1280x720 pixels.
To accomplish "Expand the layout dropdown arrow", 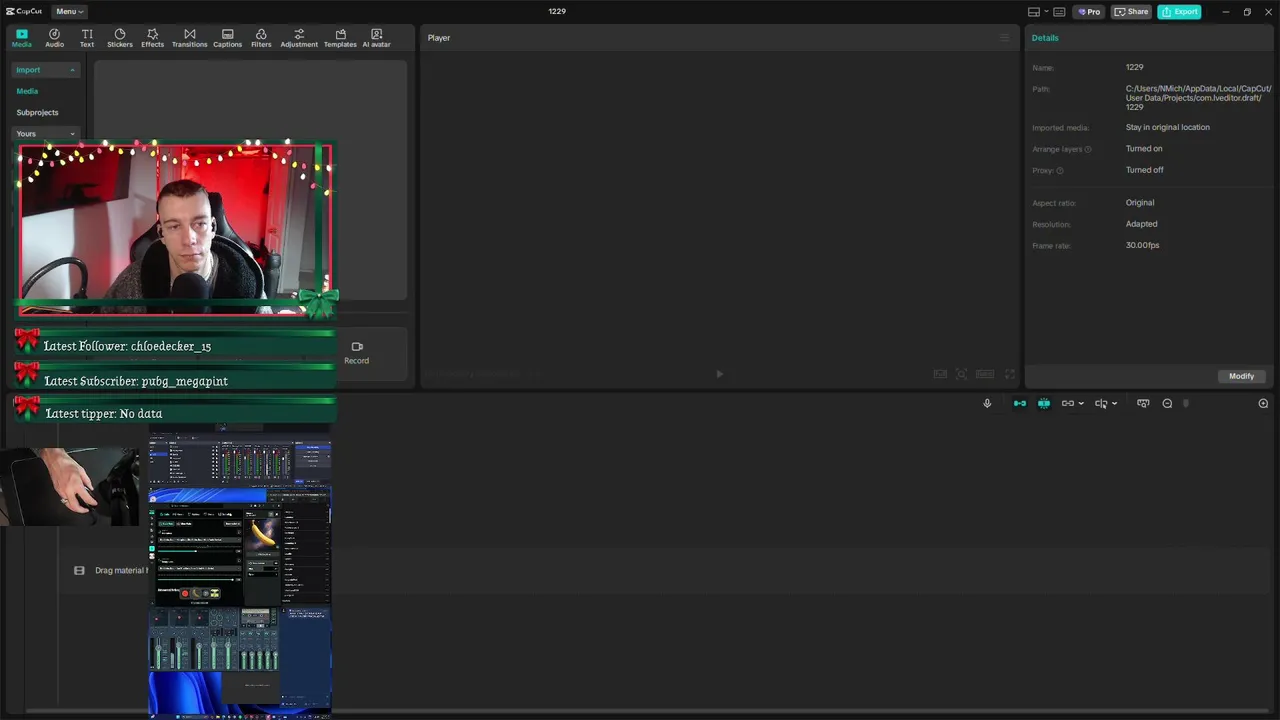I will (x=1045, y=12).
